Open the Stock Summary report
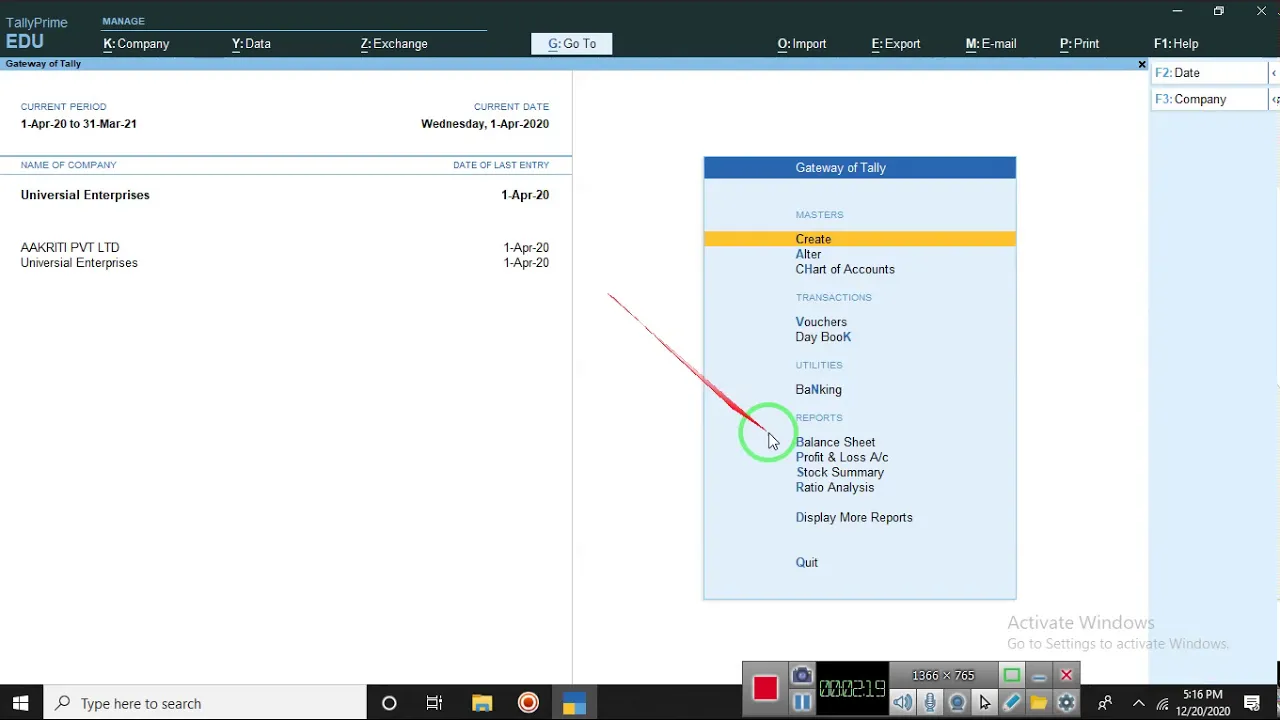The image size is (1280, 720). 840,472
